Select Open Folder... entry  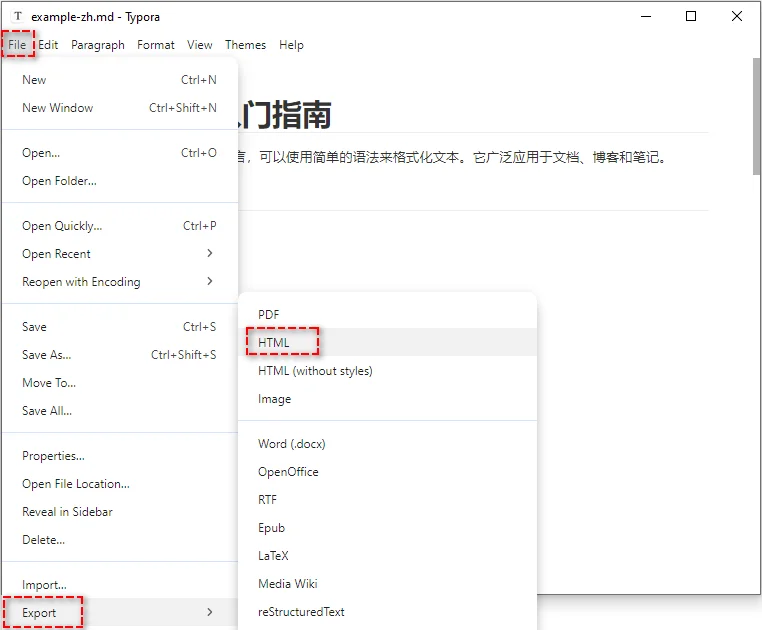coord(120,181)
